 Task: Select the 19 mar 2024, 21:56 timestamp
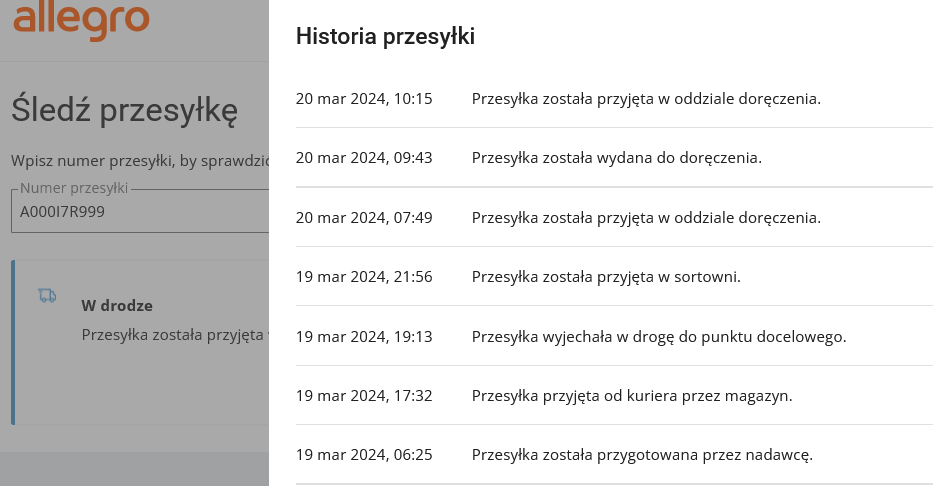coord(364,276)
